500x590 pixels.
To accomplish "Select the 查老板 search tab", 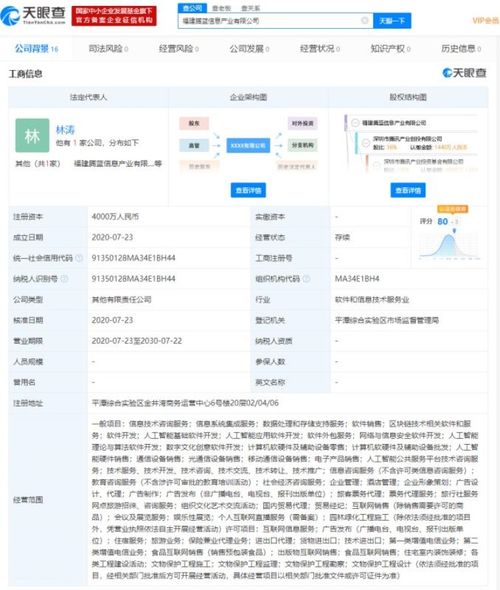I will 221,8.
